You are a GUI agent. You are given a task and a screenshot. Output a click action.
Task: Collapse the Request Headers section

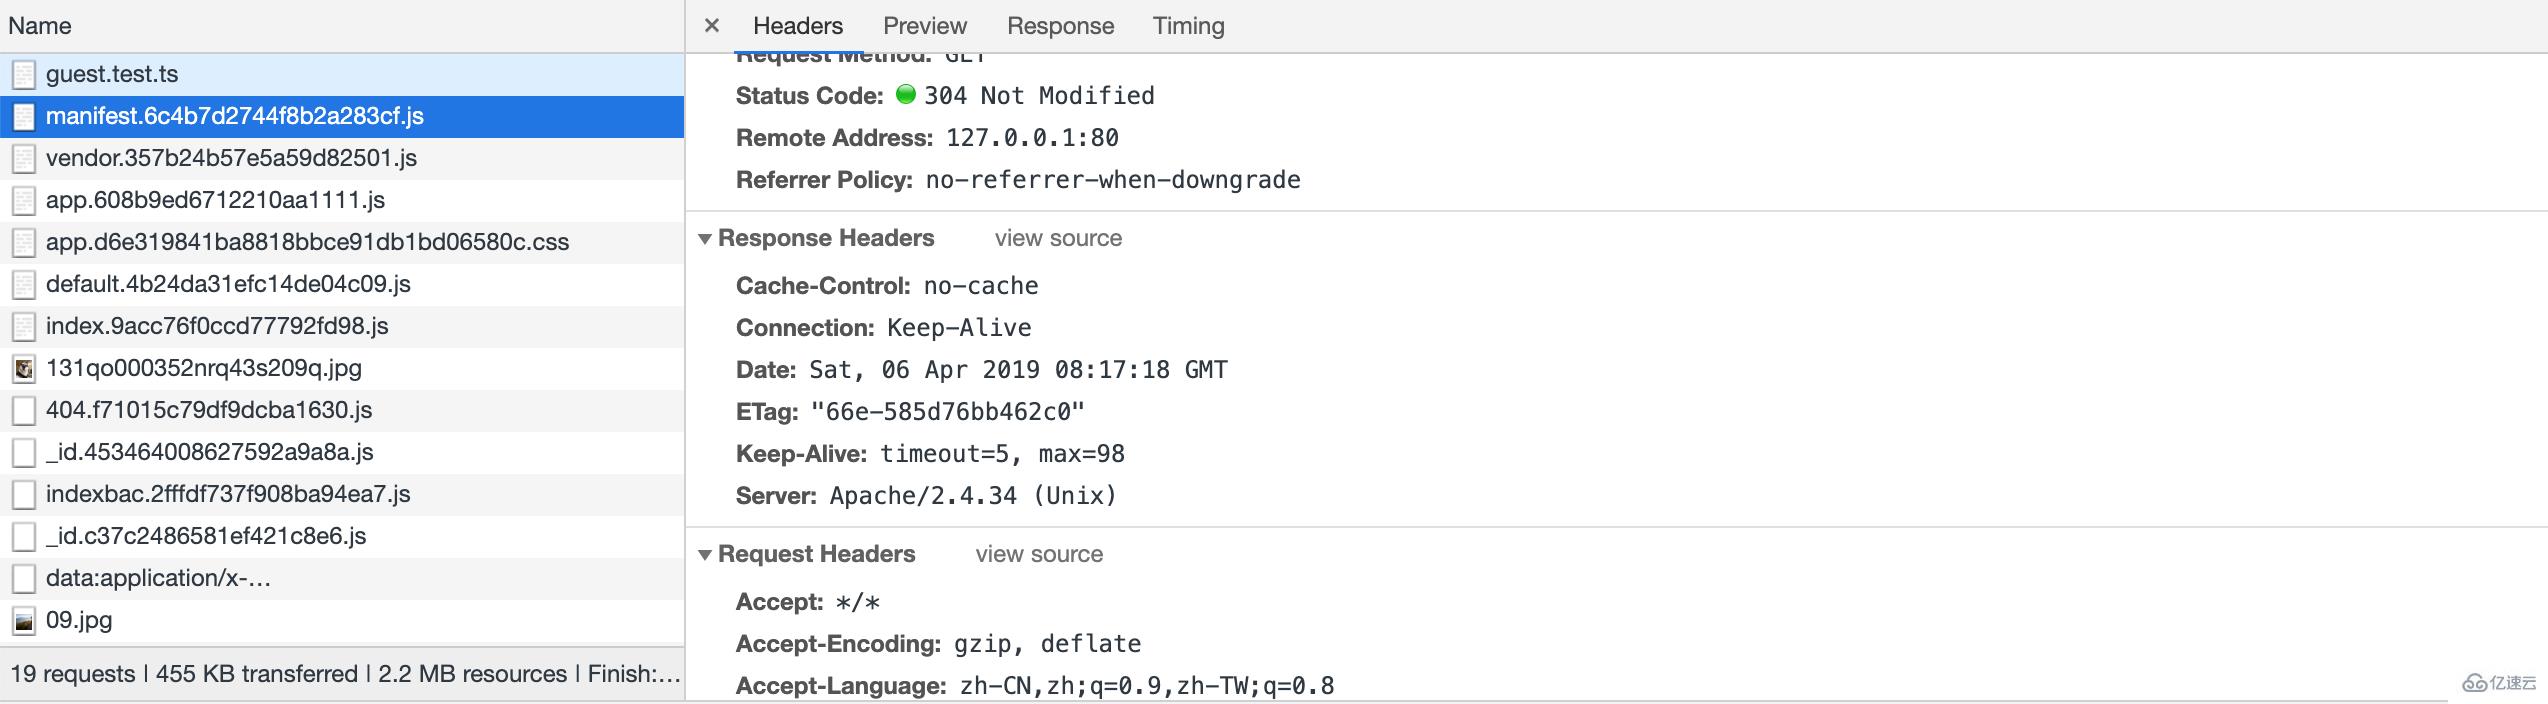(x=705, y=555)
